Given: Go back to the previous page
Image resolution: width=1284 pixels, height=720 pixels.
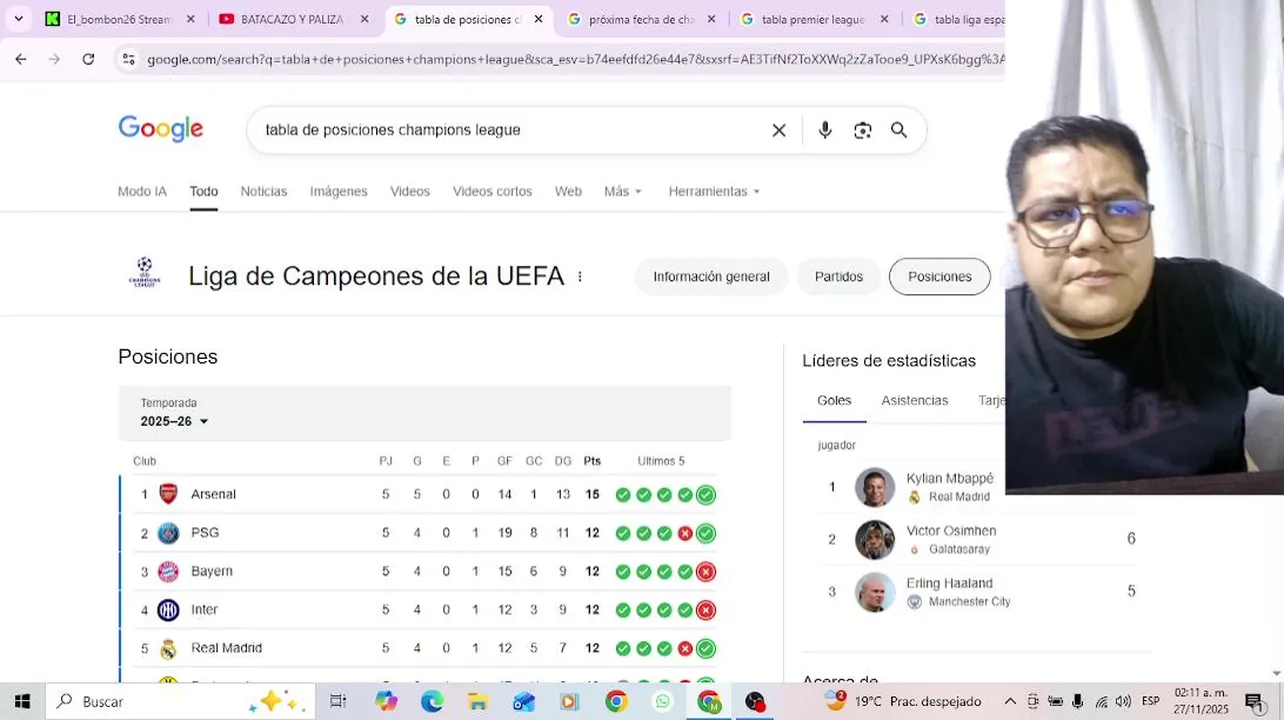Looking at the screenshot, I should [x=21, y=59].
